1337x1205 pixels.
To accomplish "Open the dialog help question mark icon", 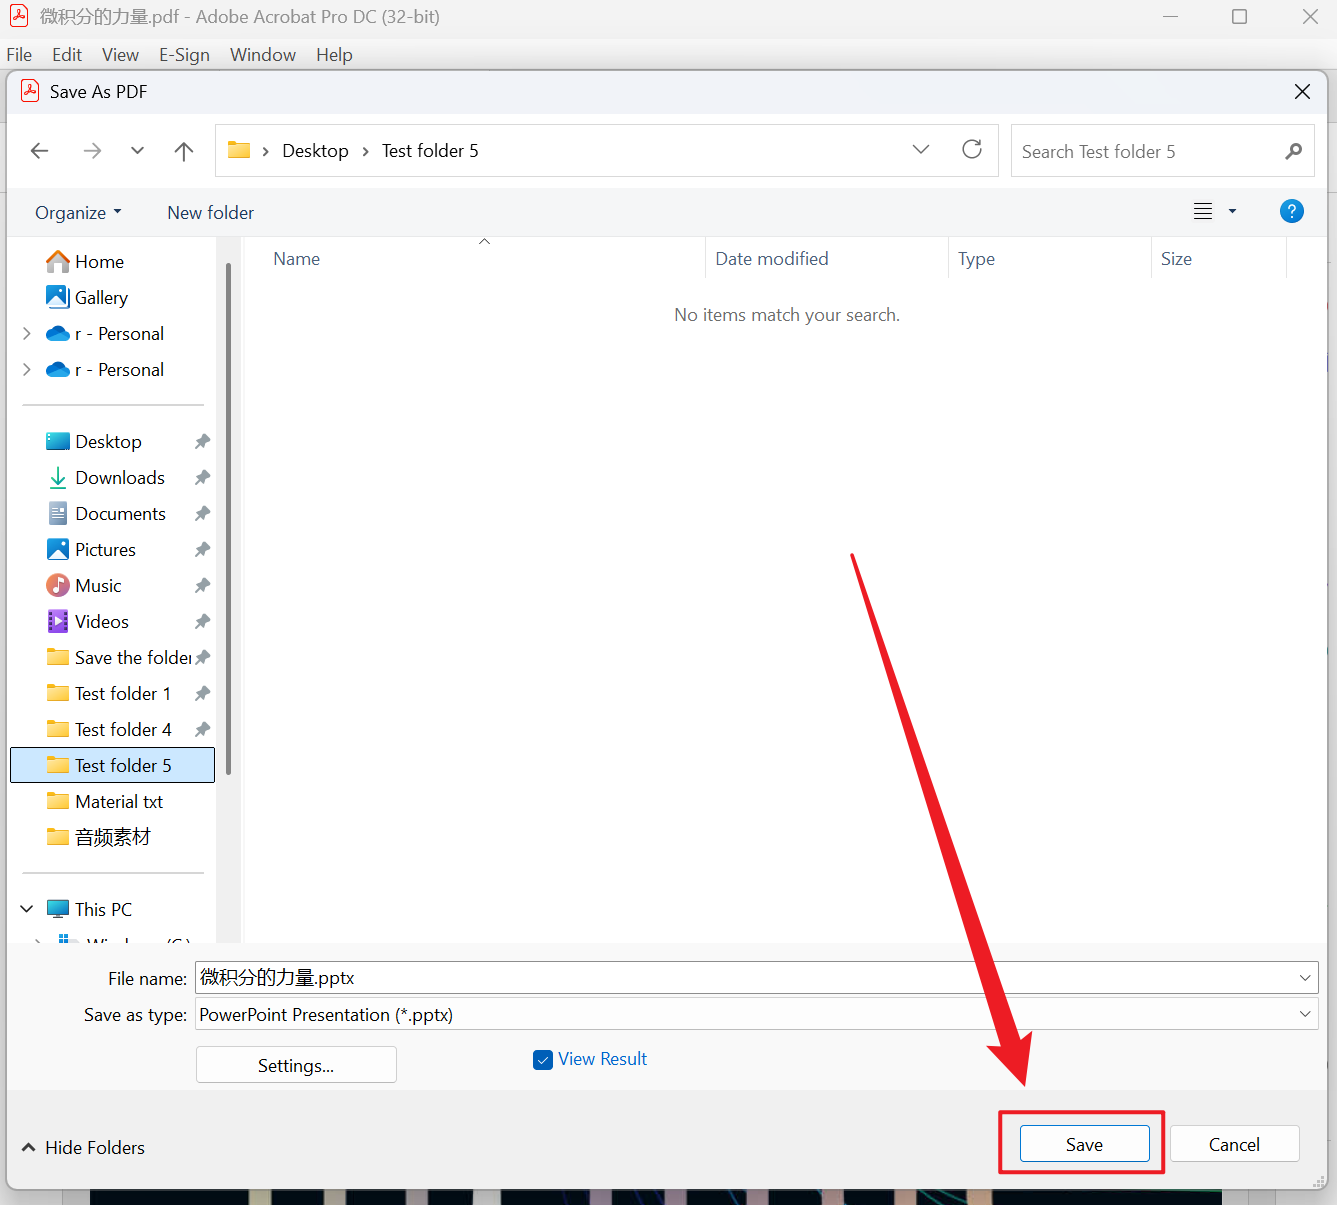I will pyautogui.click(x=1291, y=211).
